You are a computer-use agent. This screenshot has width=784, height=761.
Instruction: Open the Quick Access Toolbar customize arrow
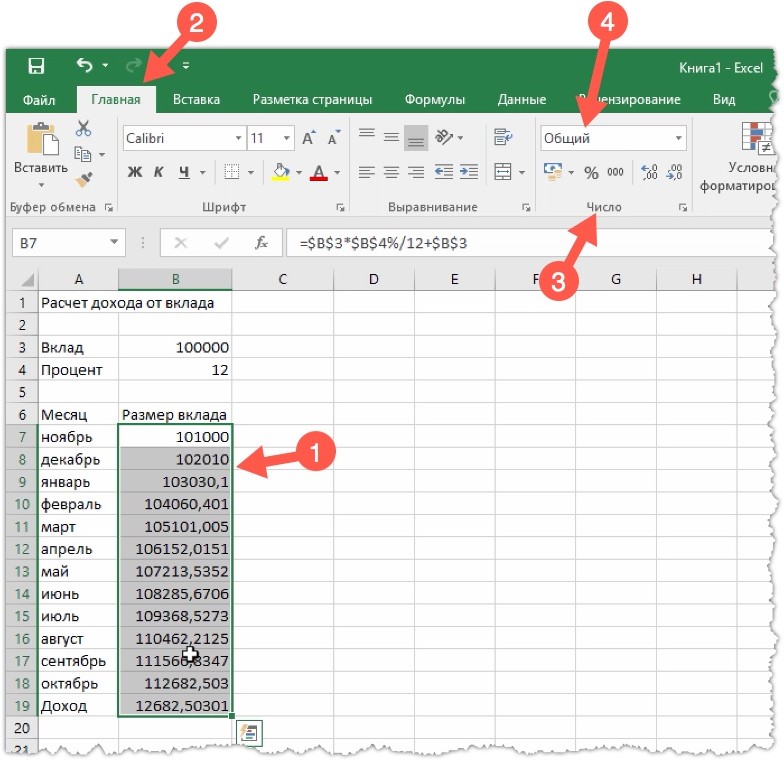pos(186,66)
